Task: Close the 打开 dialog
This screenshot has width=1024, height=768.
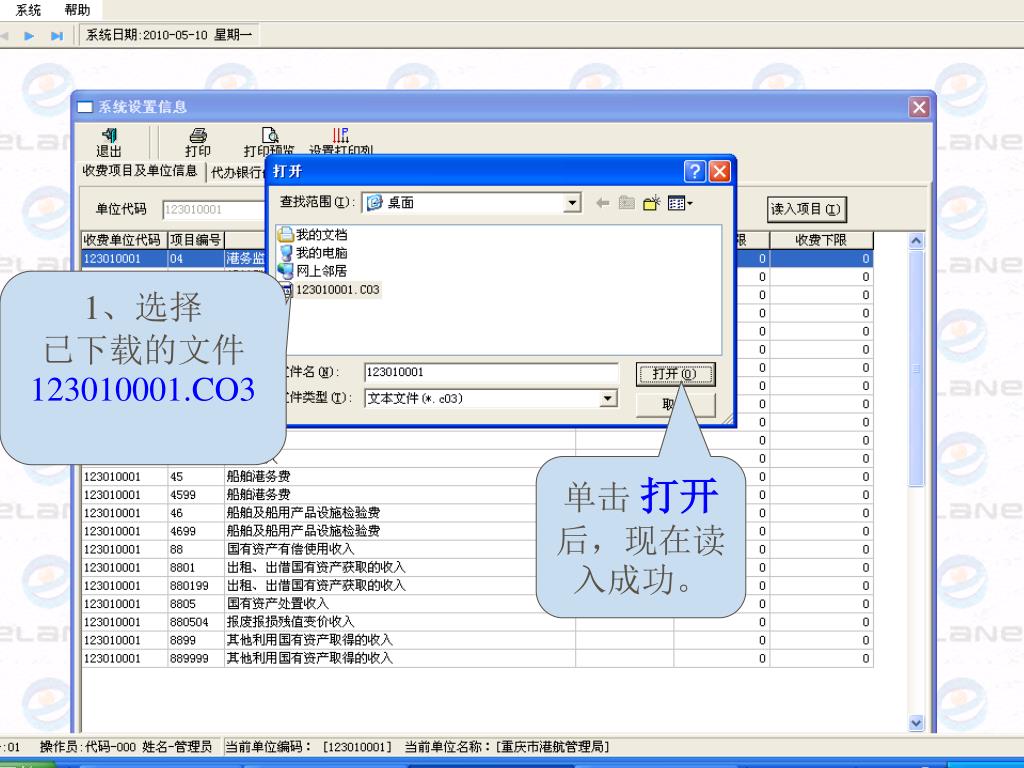Action: pos(719,171)
